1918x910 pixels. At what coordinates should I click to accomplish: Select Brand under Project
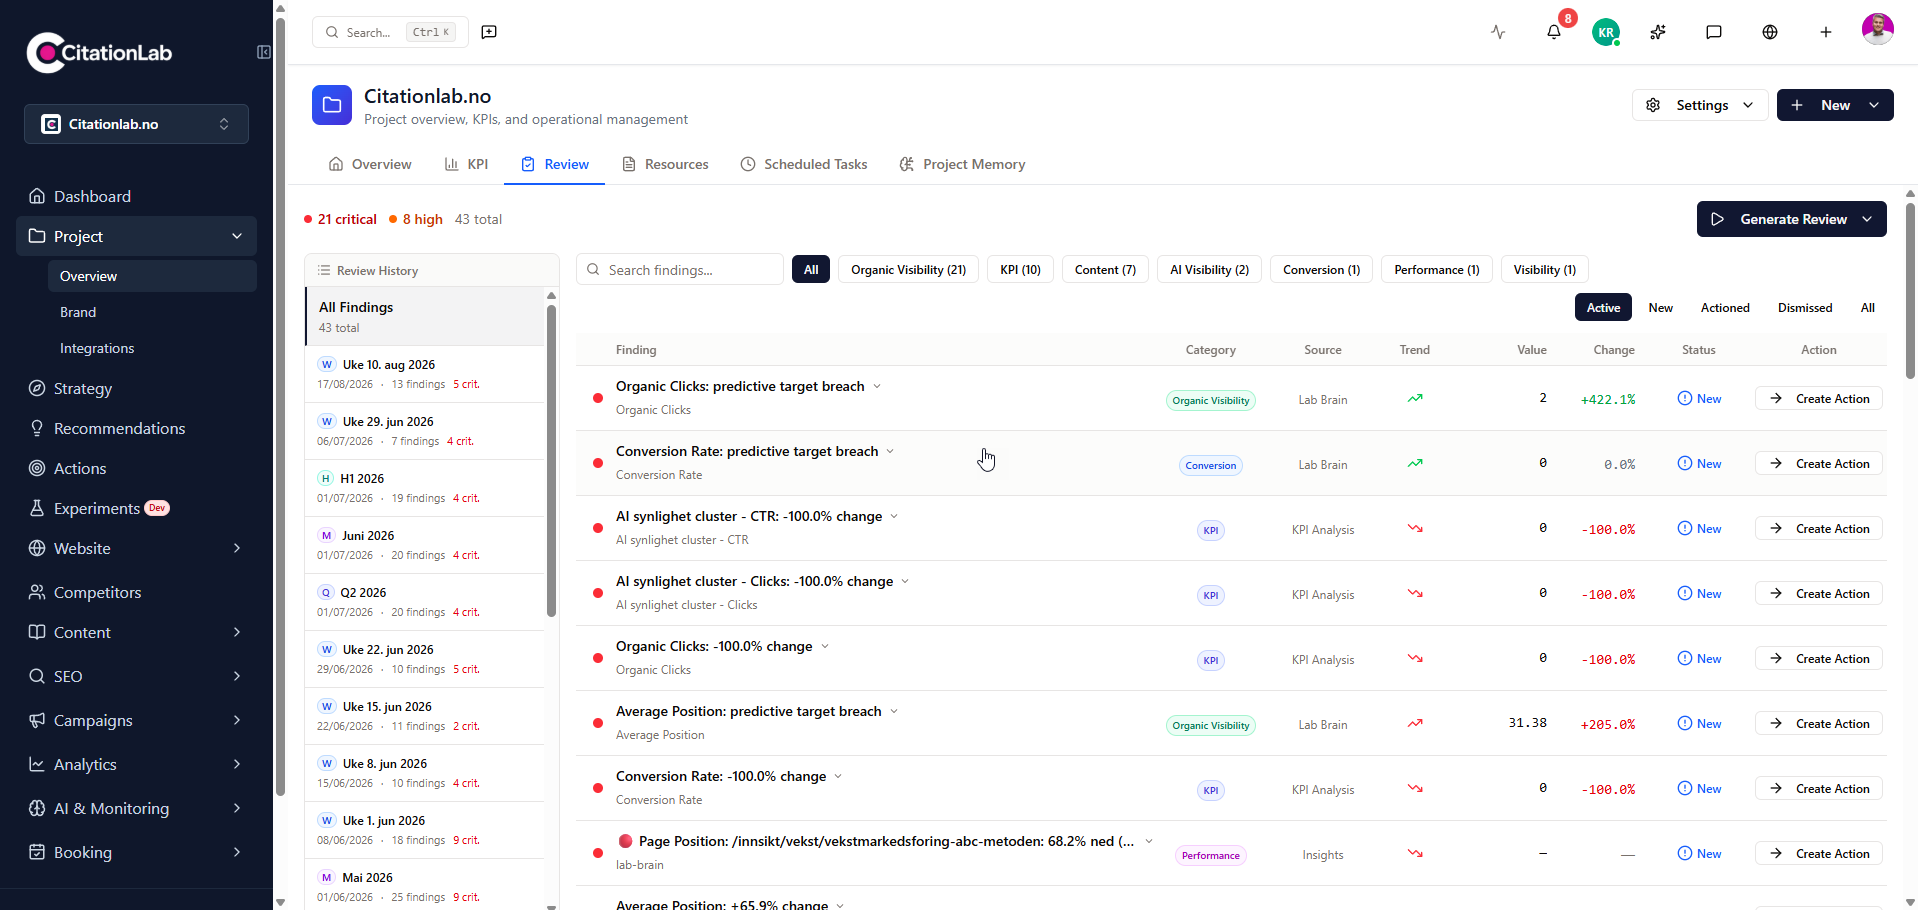(152, 312)
